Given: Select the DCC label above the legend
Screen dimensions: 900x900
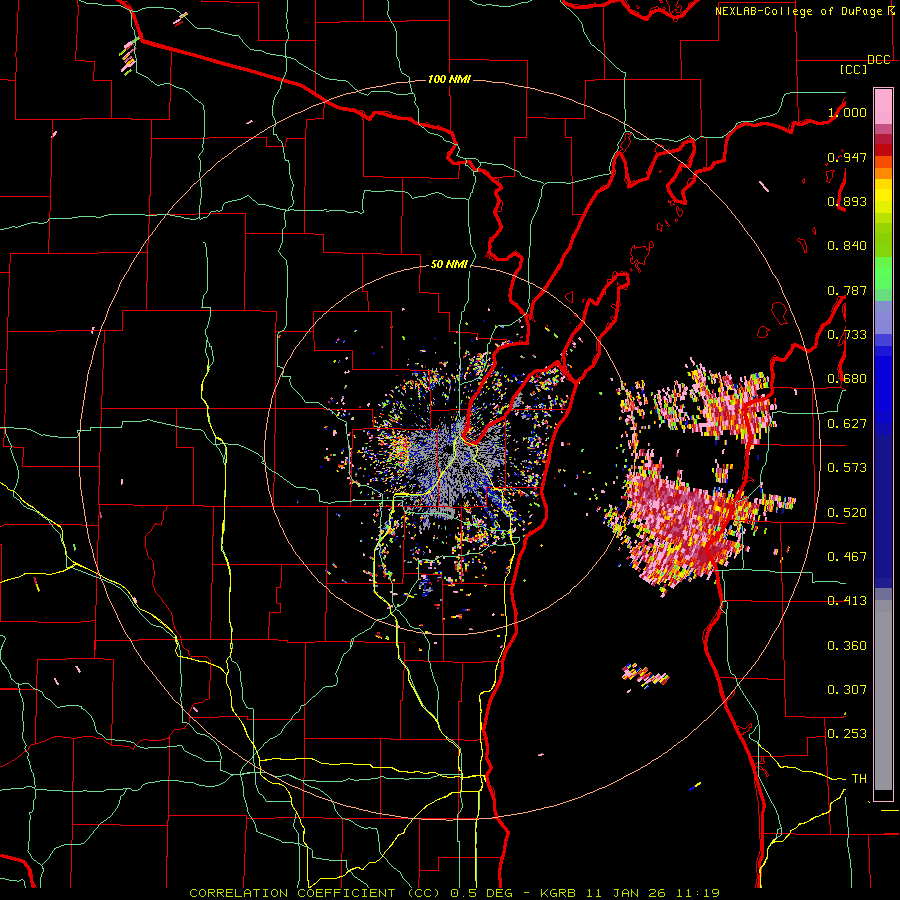Looking at the screenshot, I should point(879,60).
